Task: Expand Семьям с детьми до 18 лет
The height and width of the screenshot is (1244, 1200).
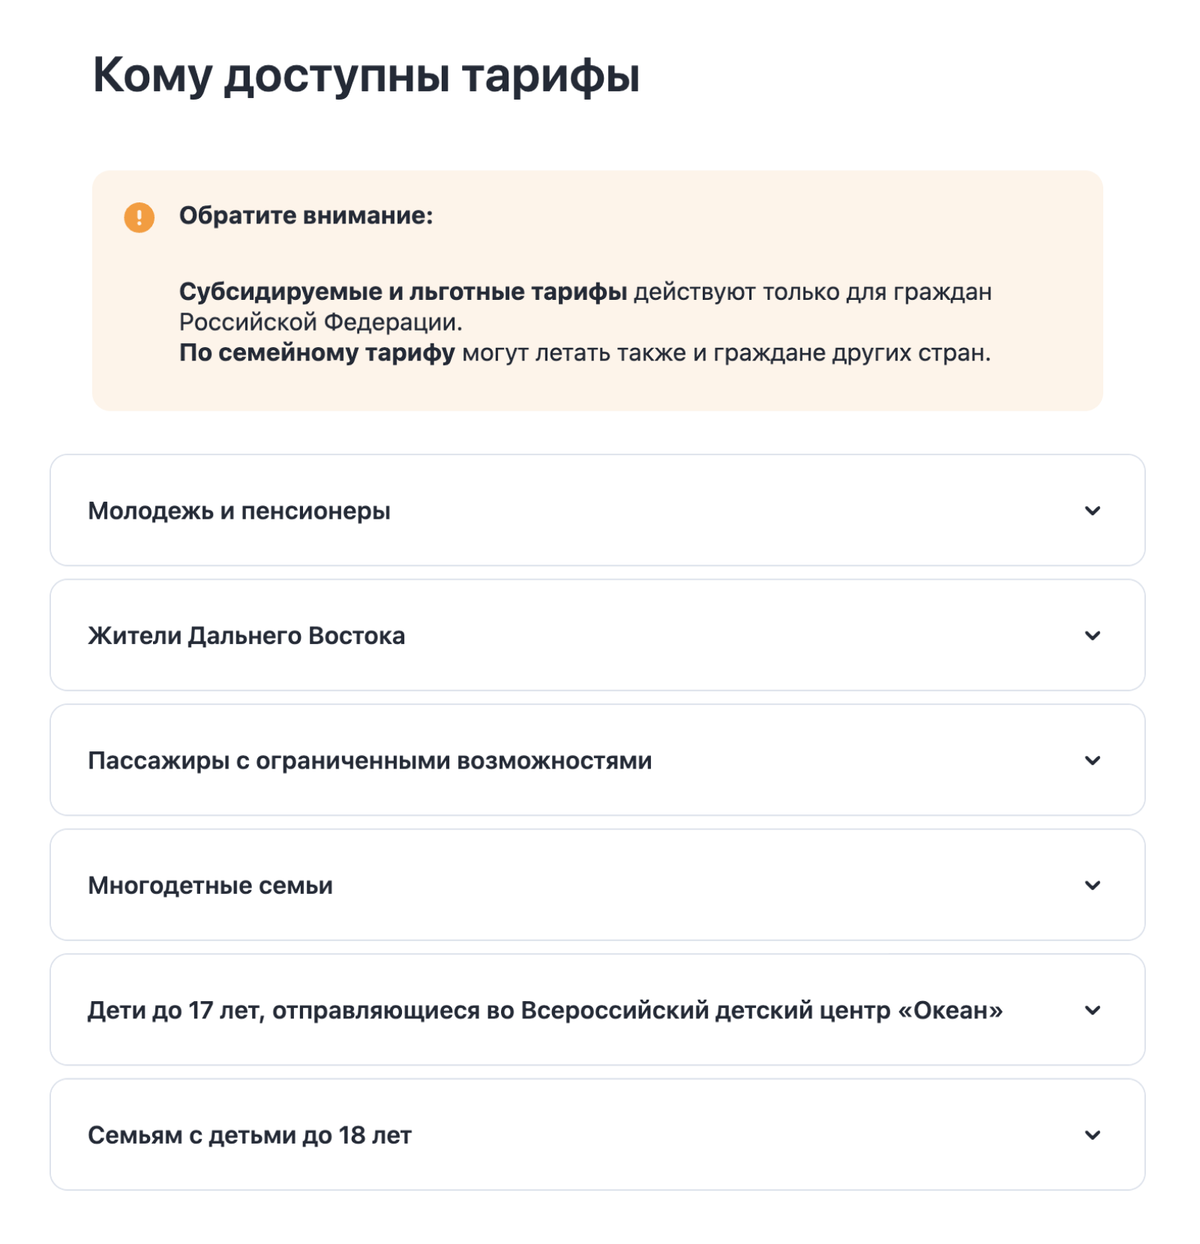Action: 597,1135
